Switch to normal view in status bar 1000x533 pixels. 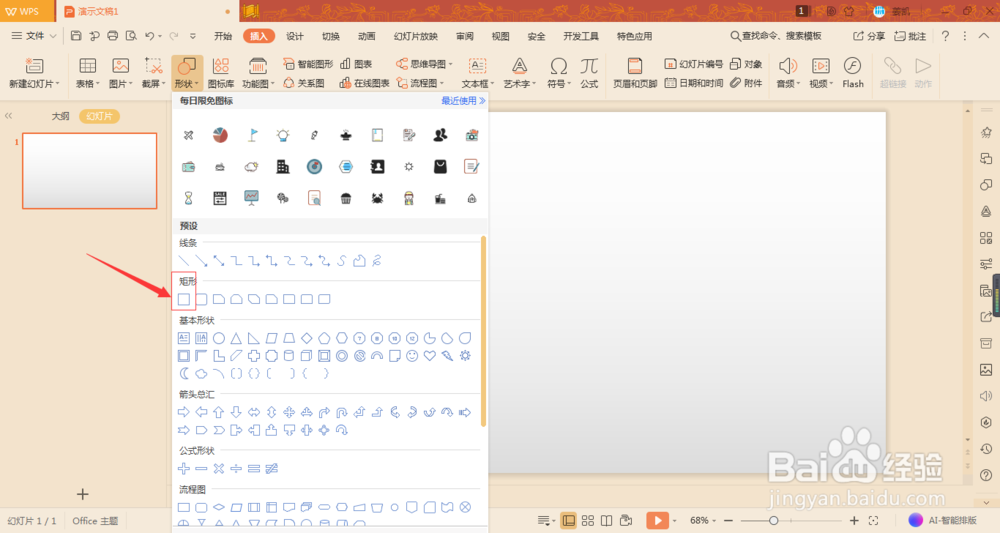point(568,521)
